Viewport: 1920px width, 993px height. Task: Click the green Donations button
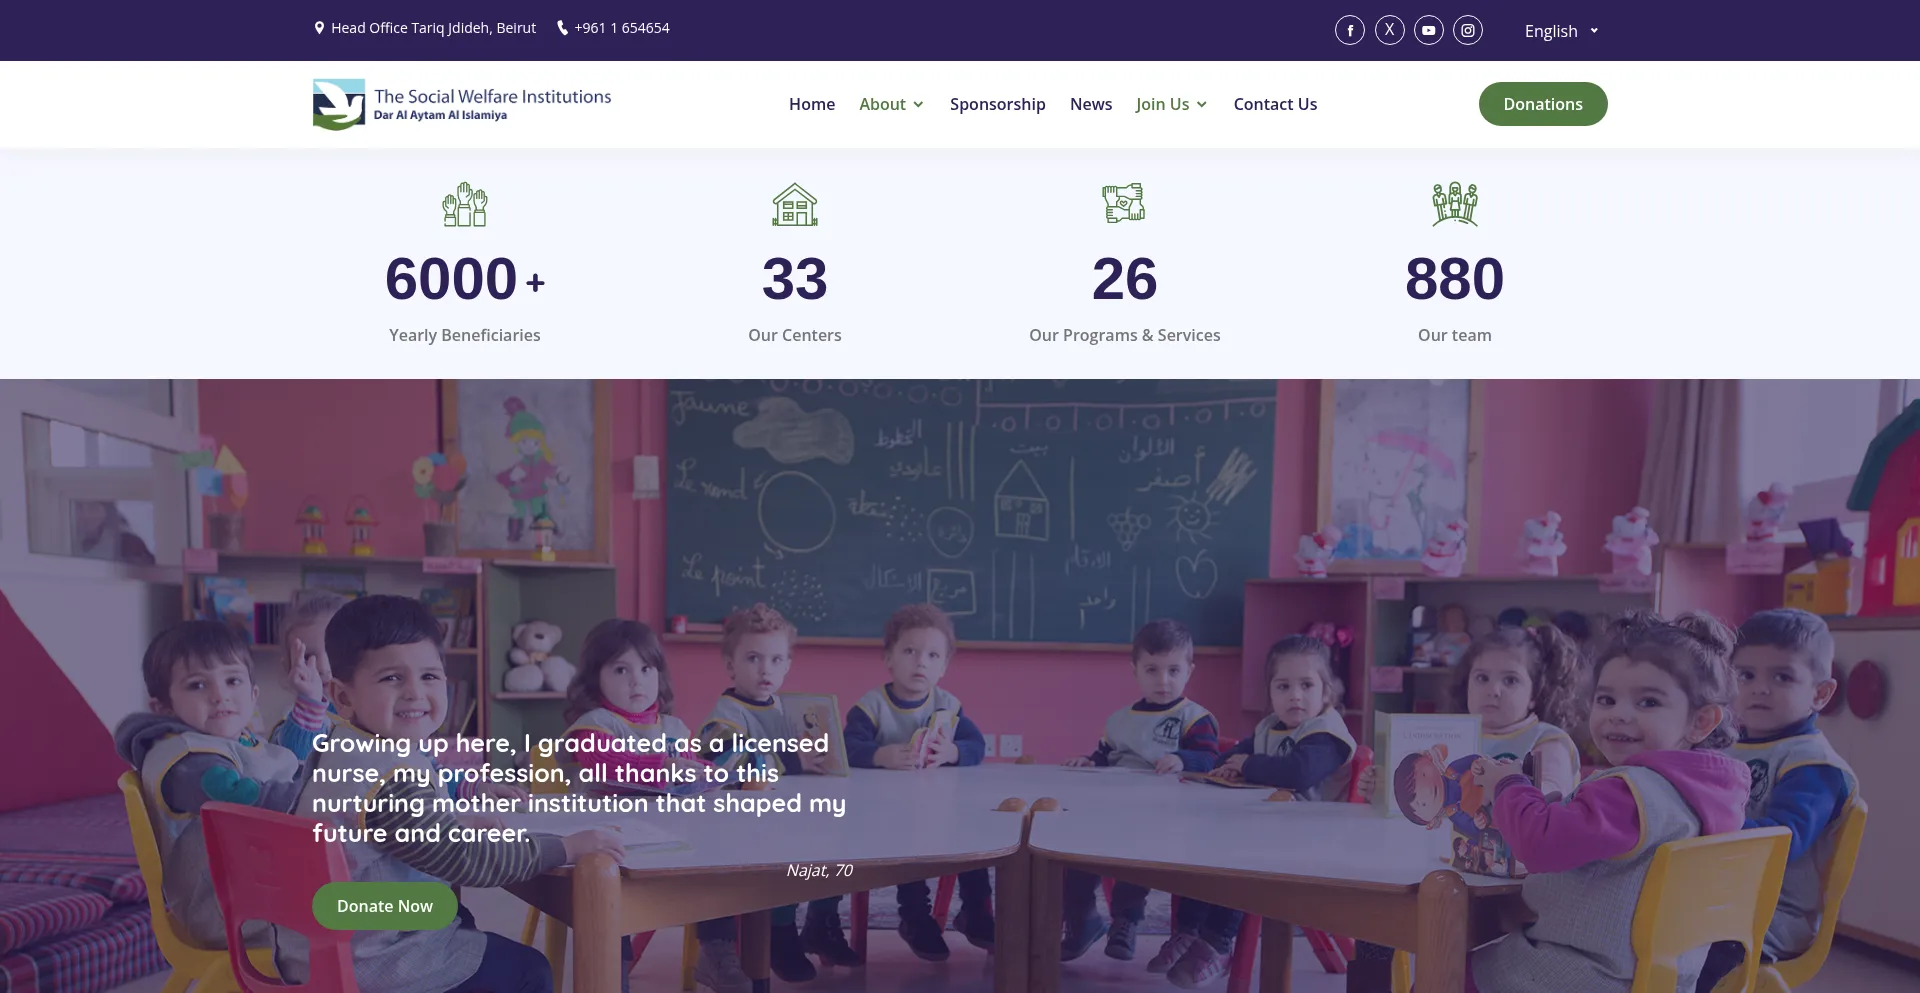[x=1543, y=104]
